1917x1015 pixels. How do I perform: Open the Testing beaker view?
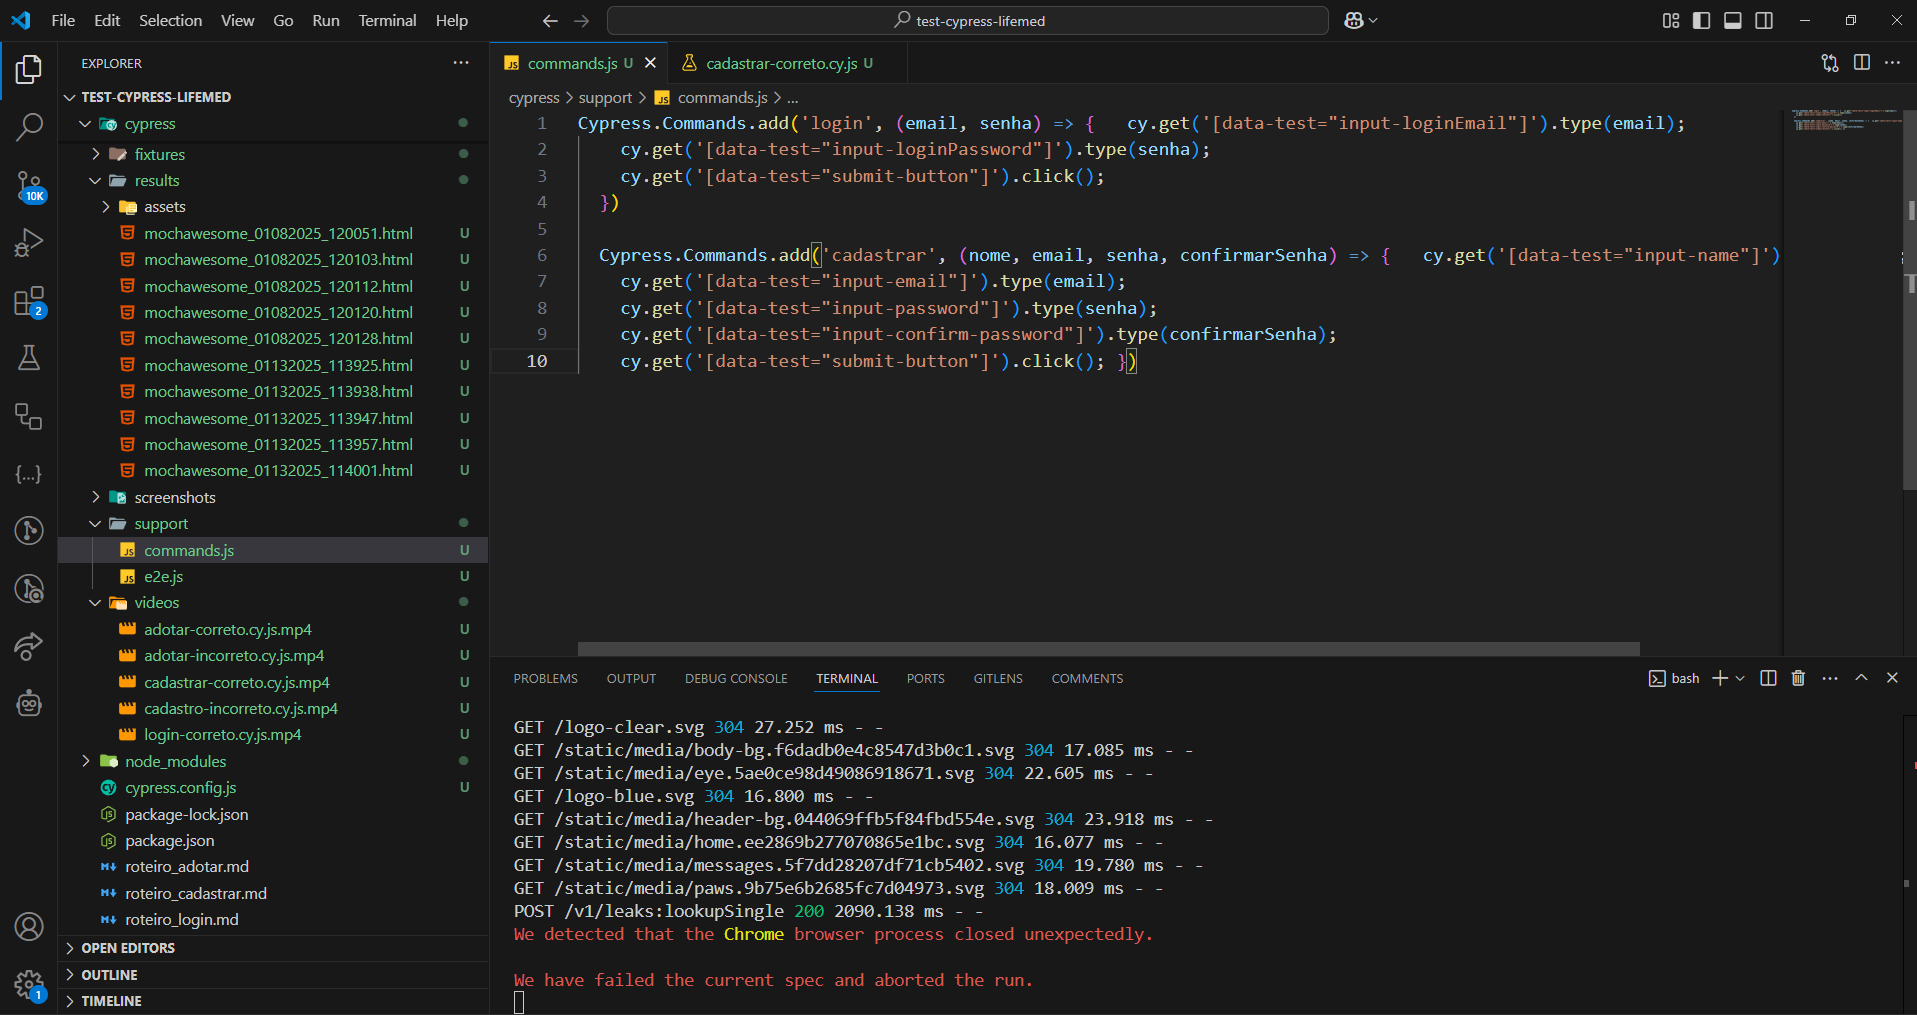29,358
